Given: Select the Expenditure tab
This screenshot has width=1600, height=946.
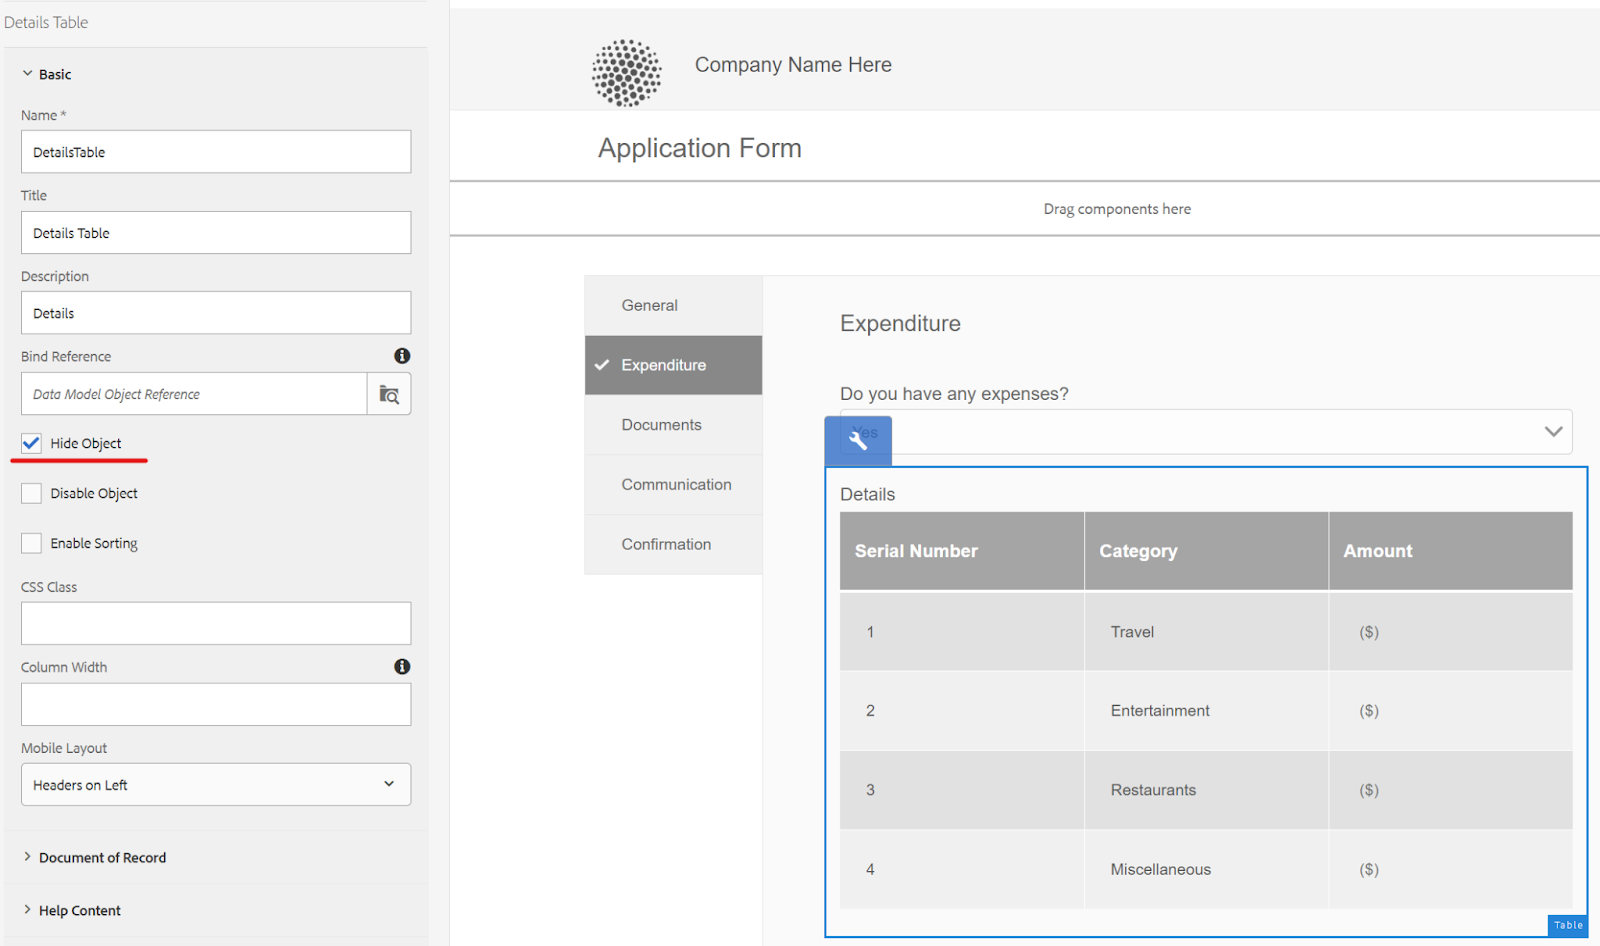Looking at the screenshot, I should (673, 365).
